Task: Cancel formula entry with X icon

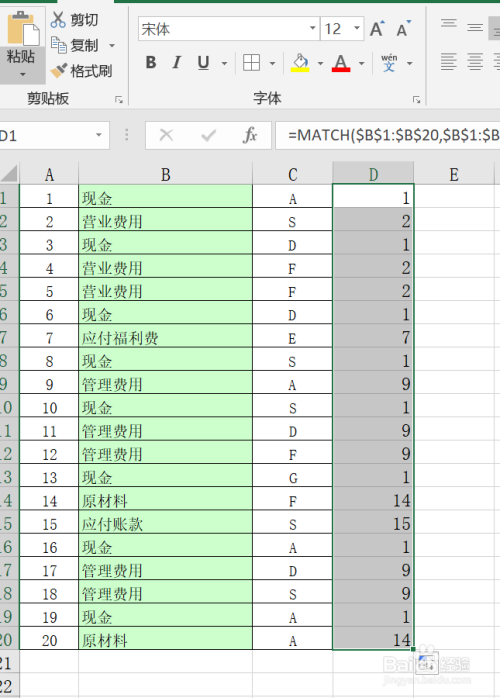Action: [x=166, y=135]
